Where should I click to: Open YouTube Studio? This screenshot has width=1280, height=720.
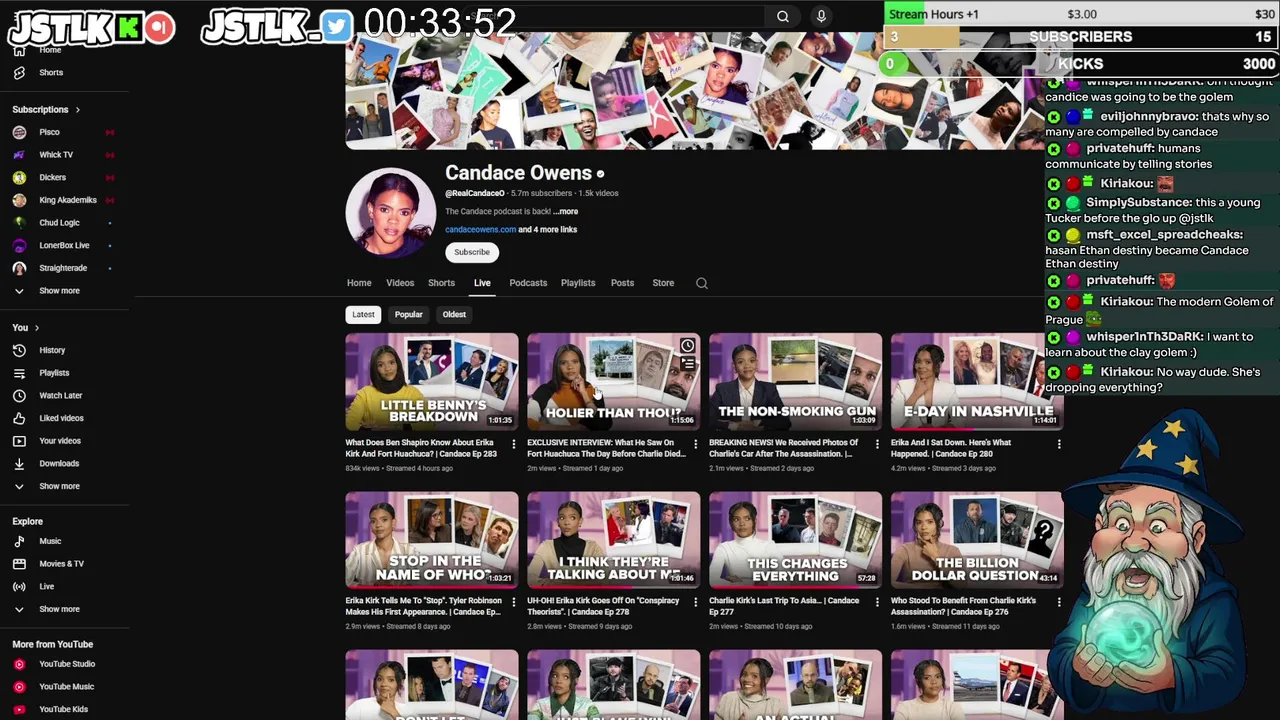[67, 664]
